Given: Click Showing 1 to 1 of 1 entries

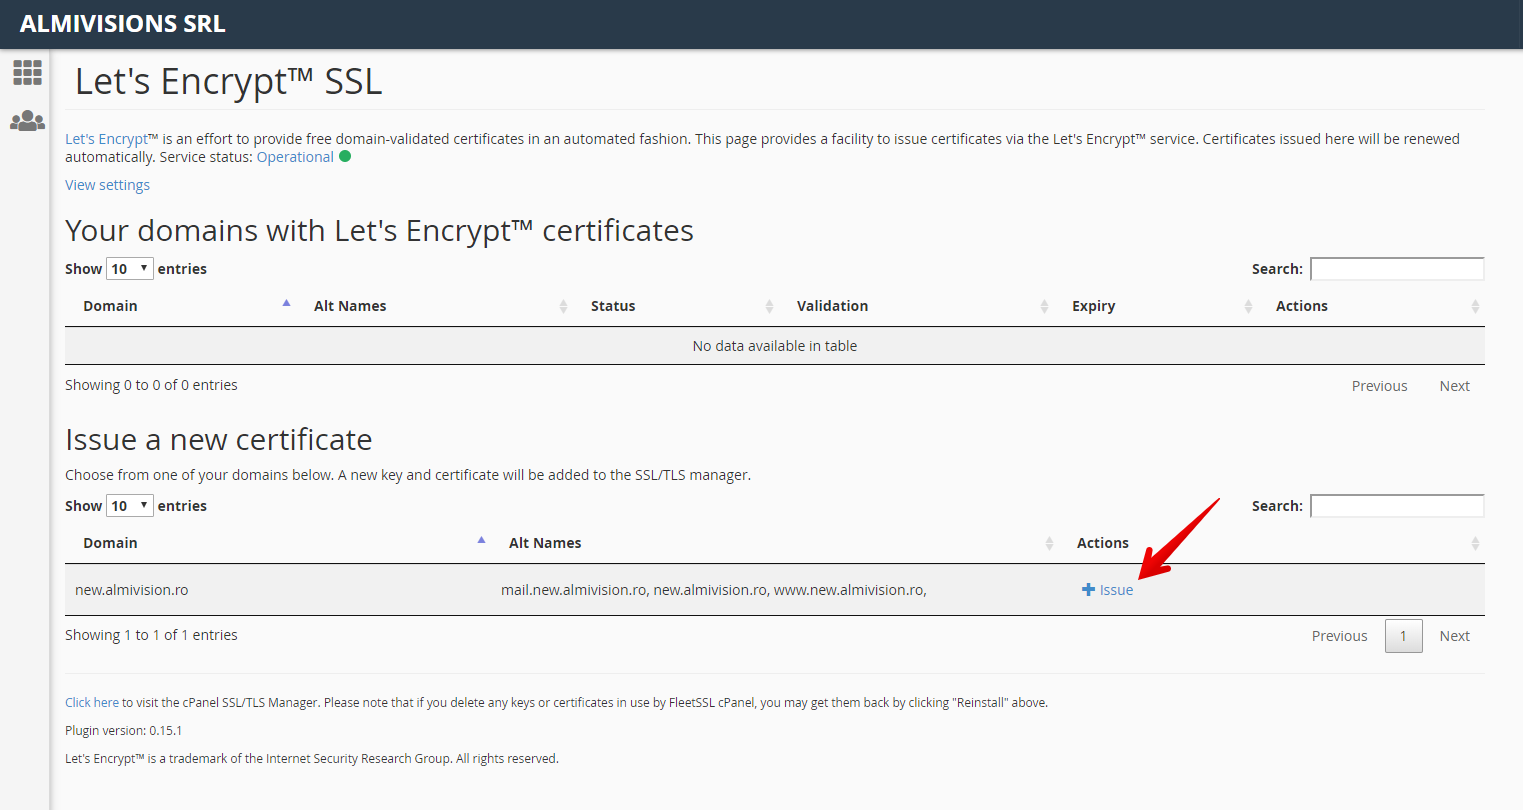Looking at the screenshot, I should coord(151,635).
